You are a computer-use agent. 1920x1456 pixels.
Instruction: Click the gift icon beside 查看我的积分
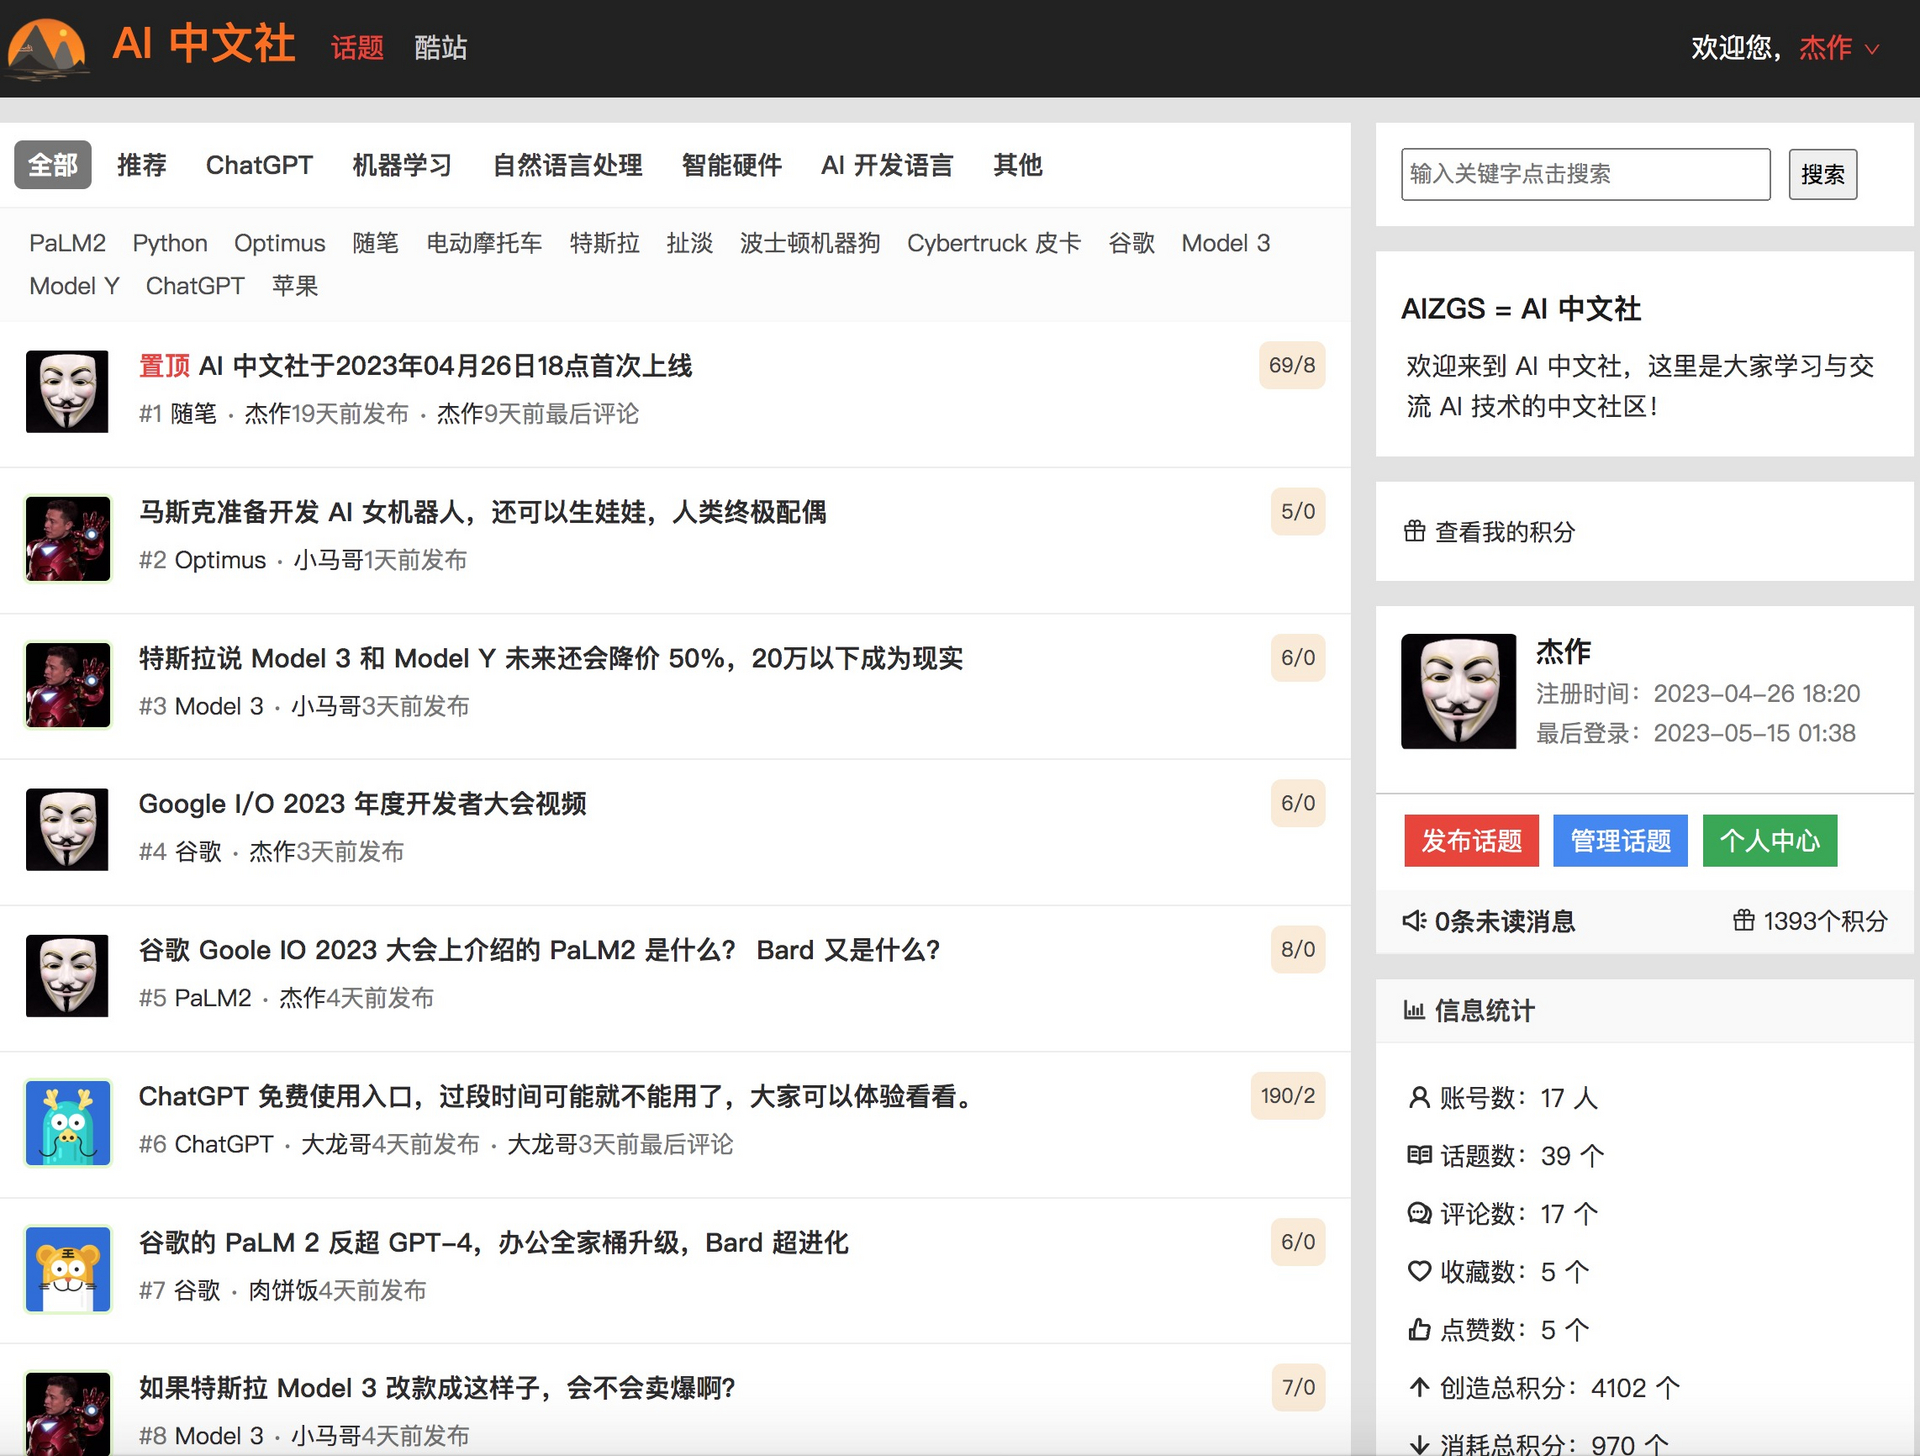pos(1415,531)
